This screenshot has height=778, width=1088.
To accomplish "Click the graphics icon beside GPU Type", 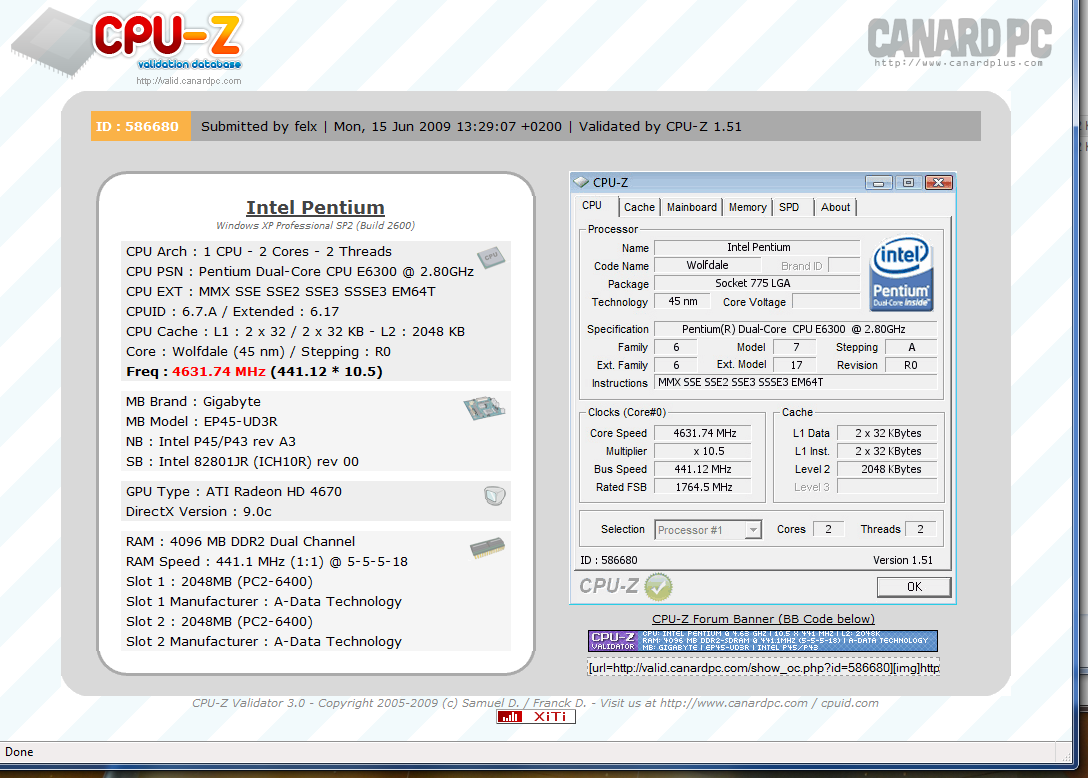I will click(495, 495).
